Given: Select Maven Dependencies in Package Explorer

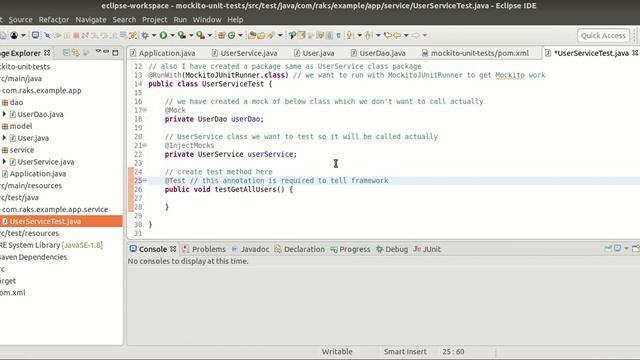Looking at the screenshot, I should pyautogui.click(x=33, y=257).
